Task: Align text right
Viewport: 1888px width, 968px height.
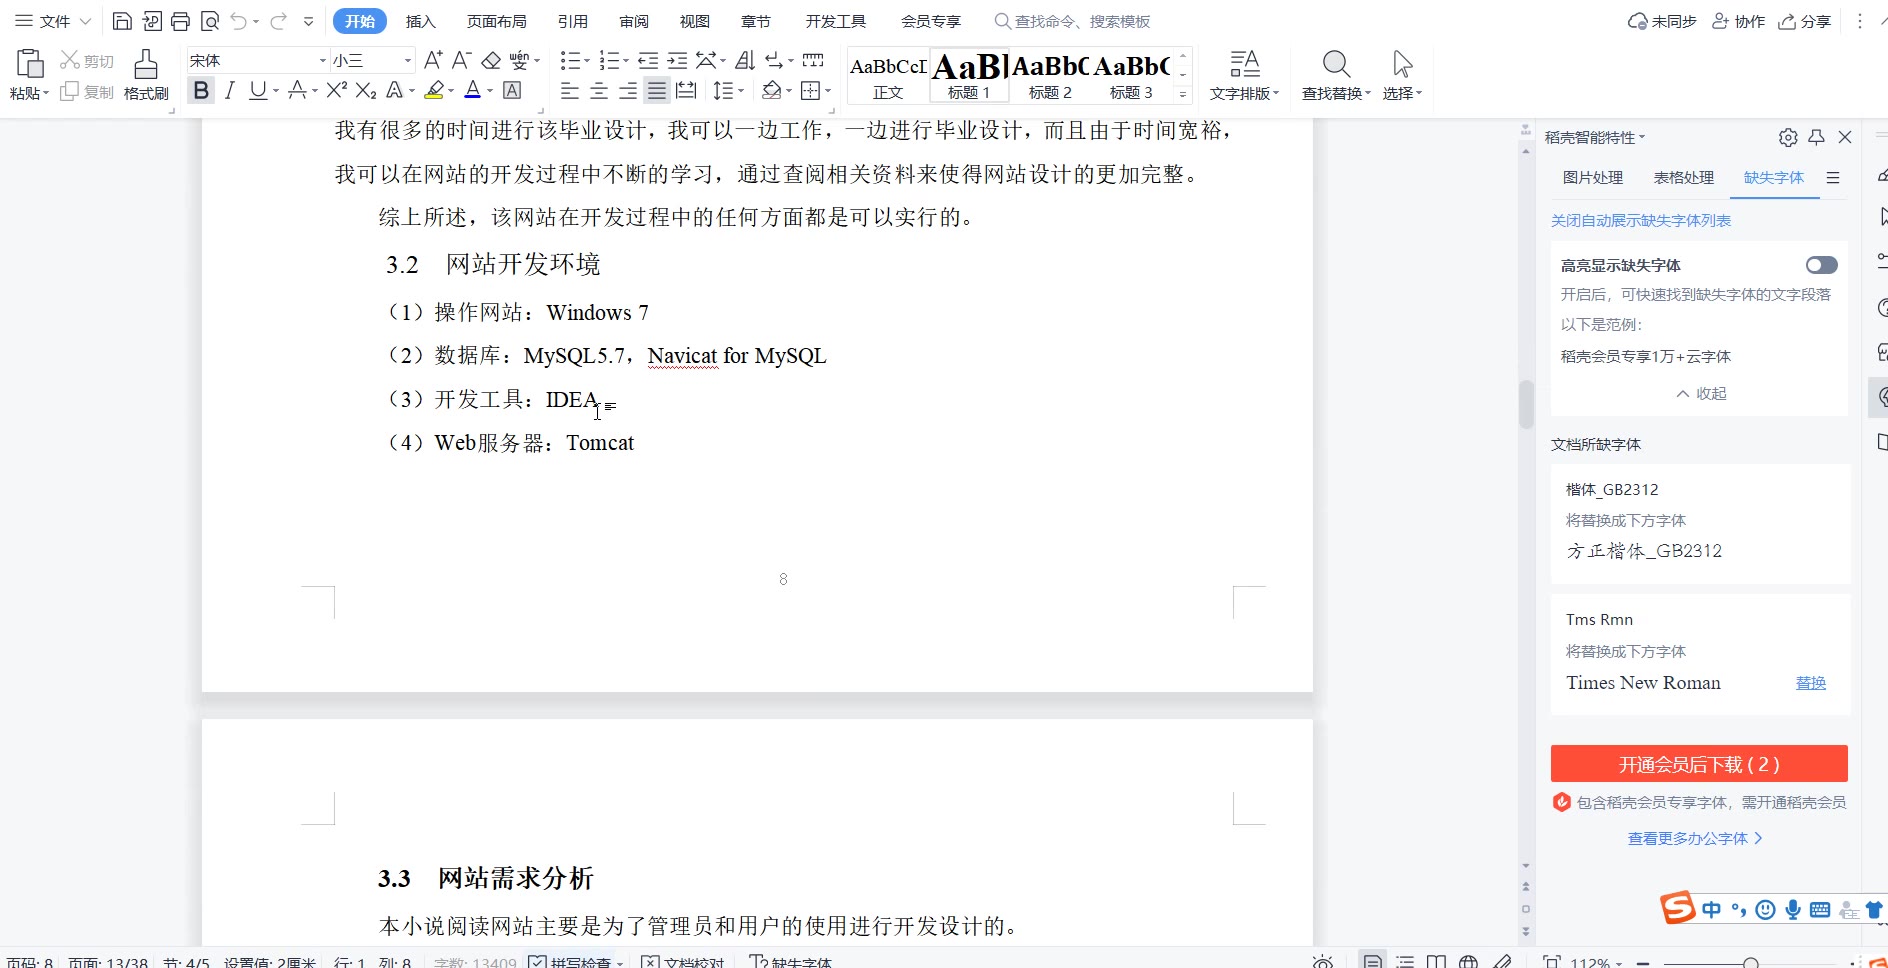Action: pos(628,91)
